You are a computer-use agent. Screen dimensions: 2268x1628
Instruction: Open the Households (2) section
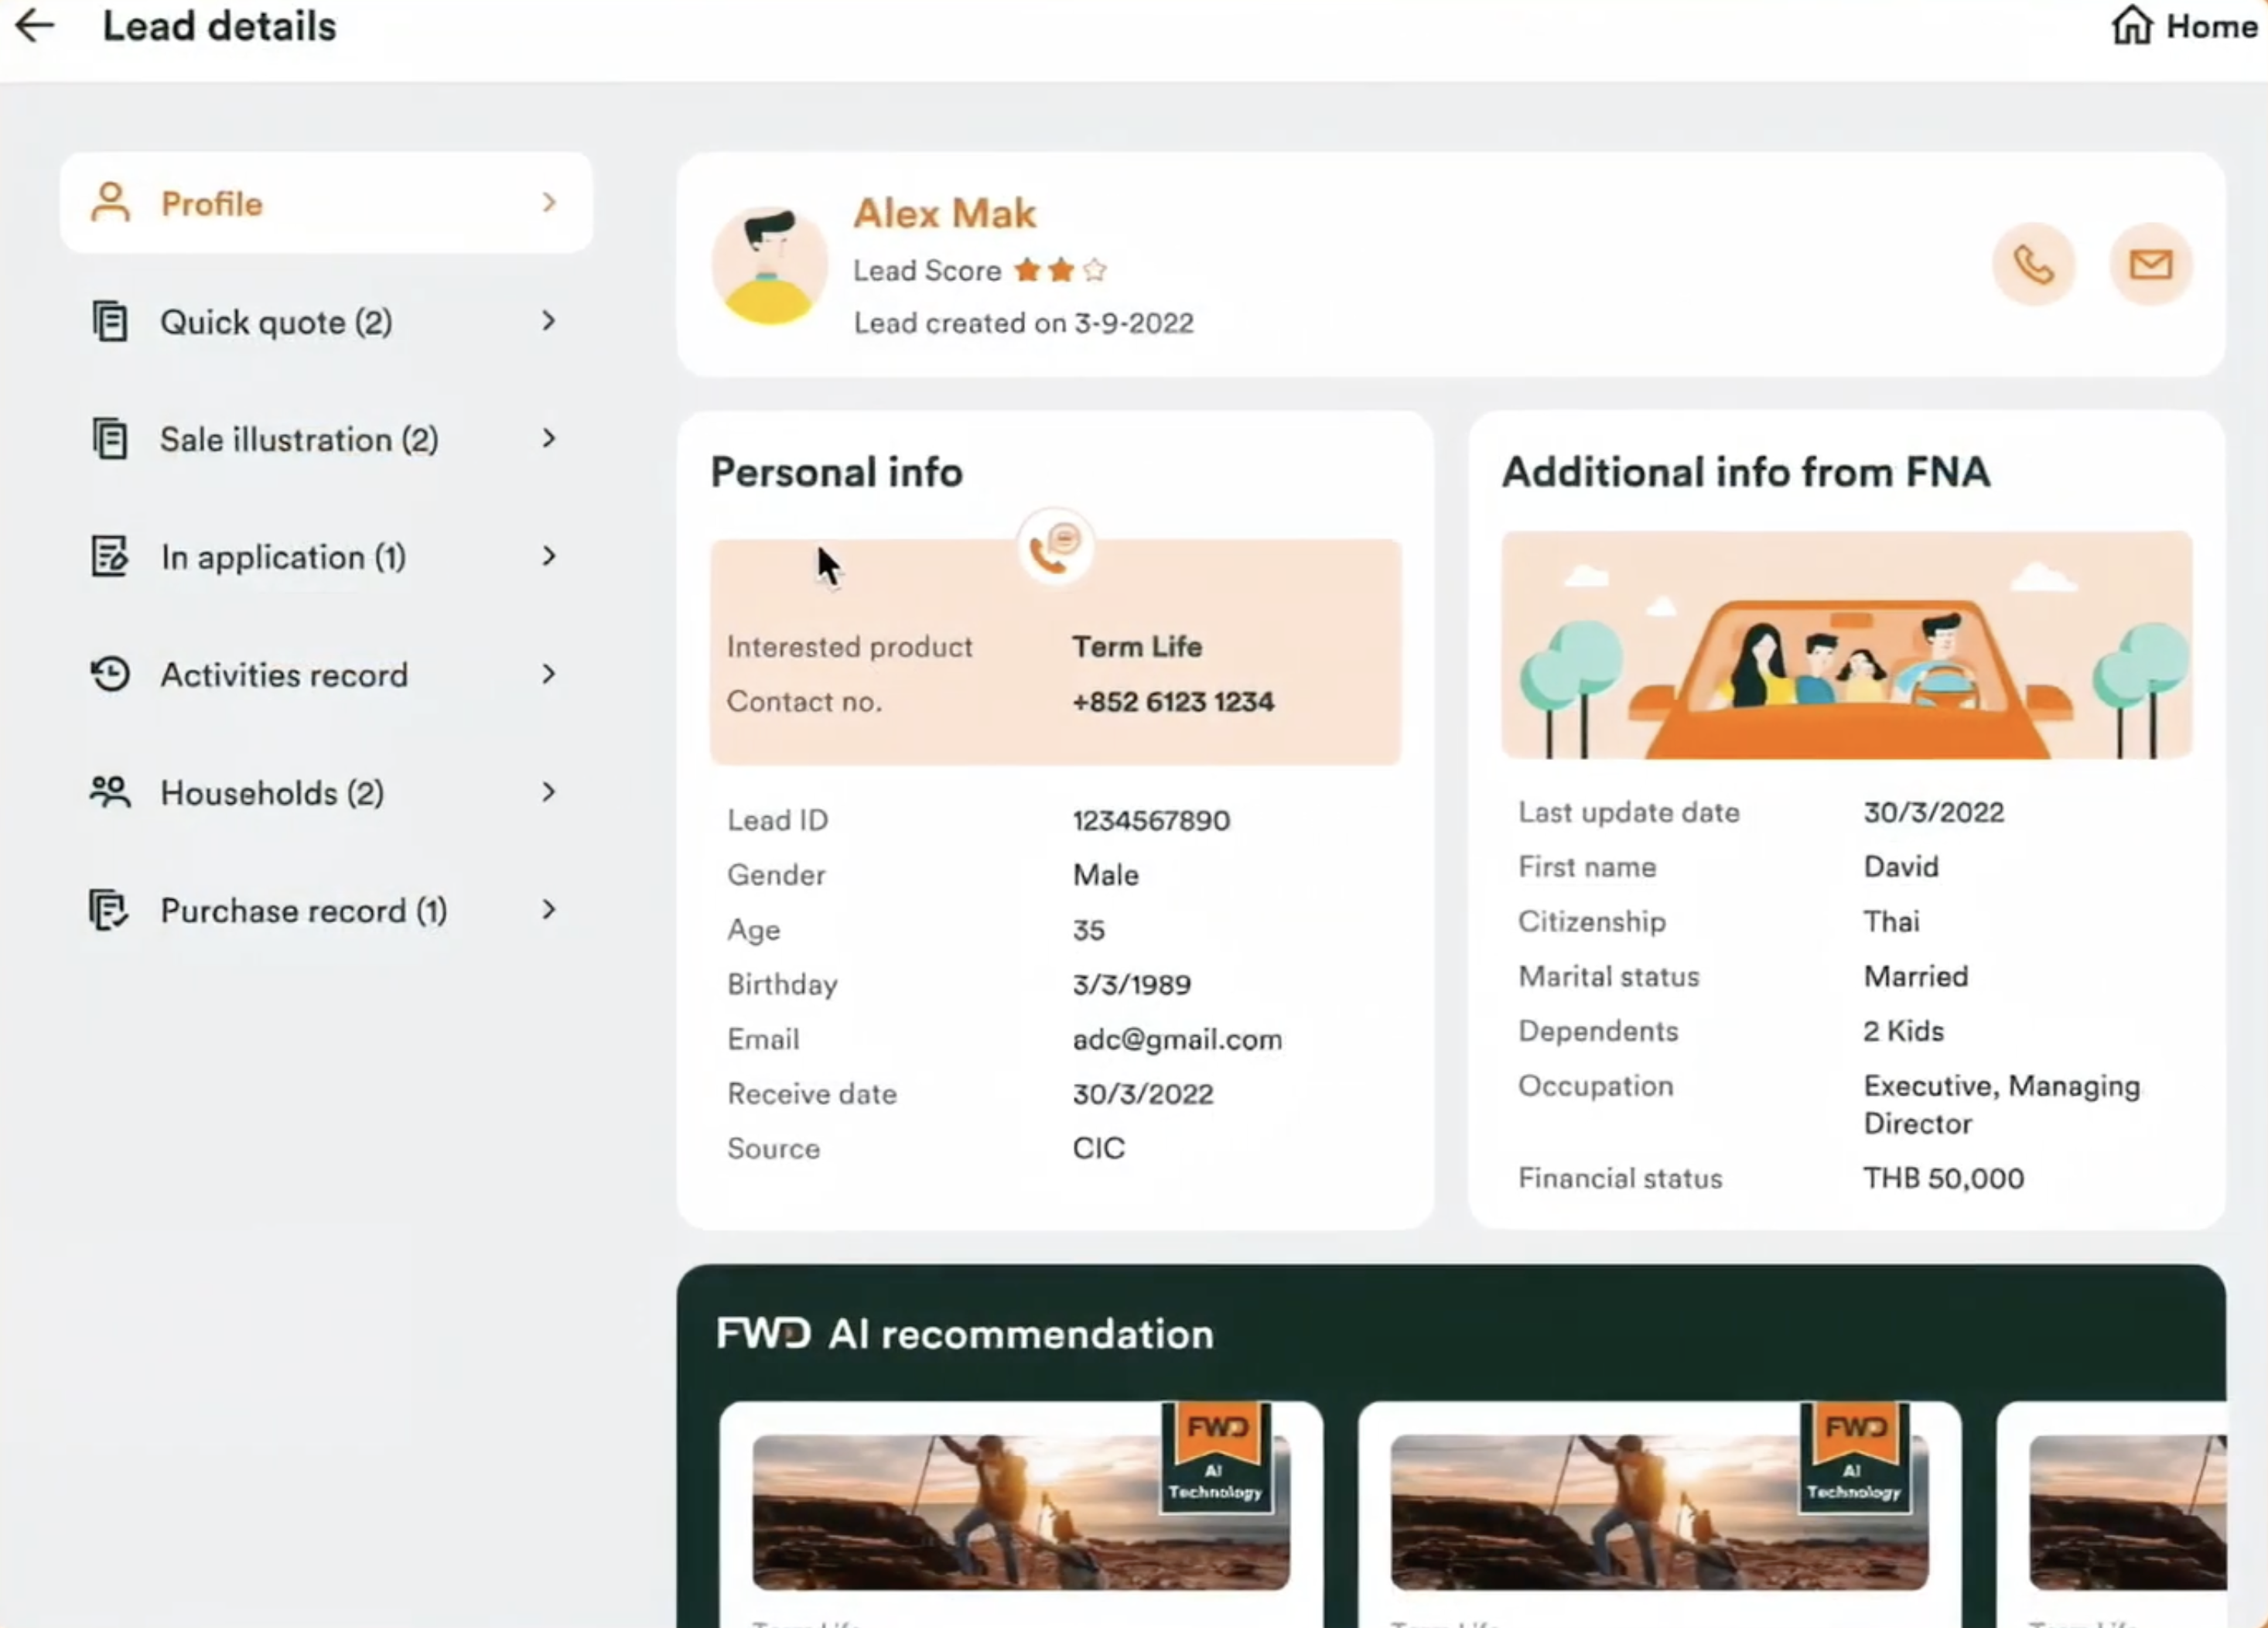pos(326,792)
